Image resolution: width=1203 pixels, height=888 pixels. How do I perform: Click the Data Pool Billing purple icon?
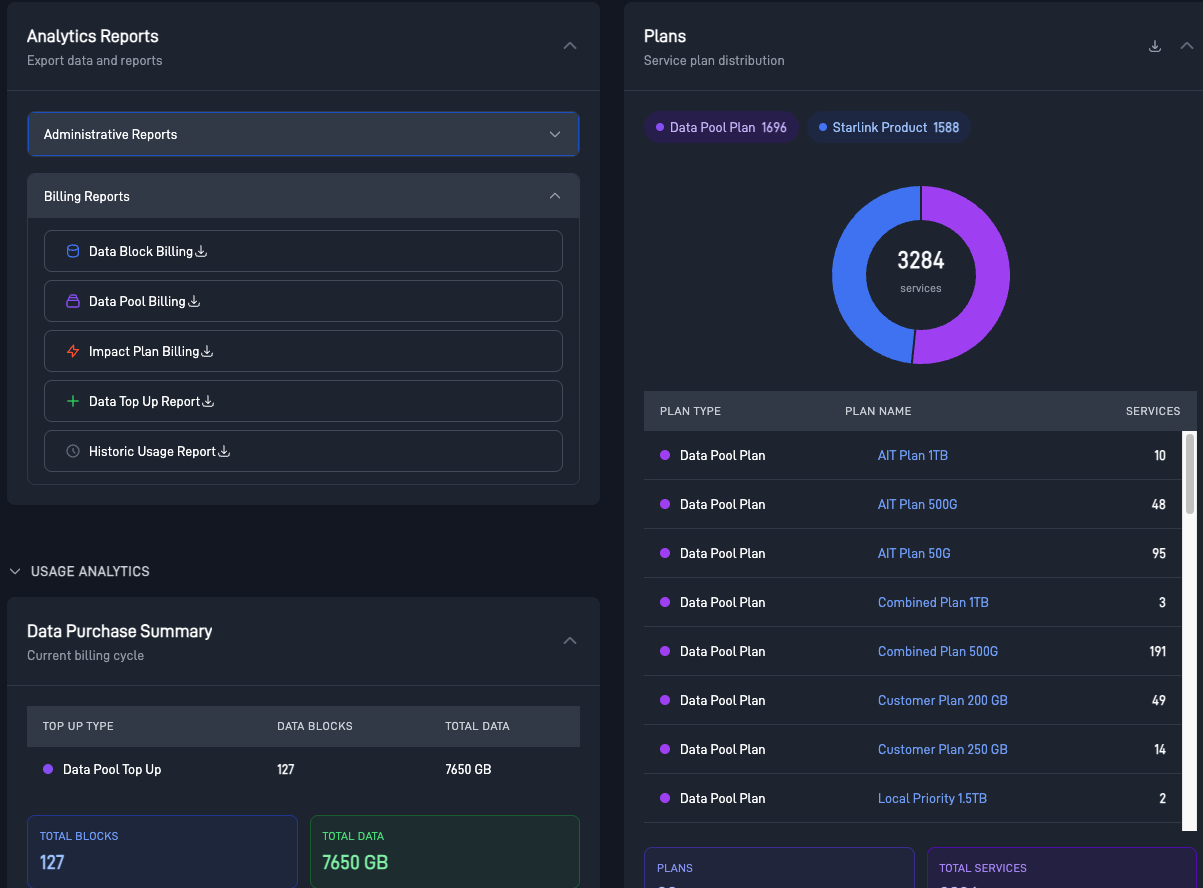(72, 301)
